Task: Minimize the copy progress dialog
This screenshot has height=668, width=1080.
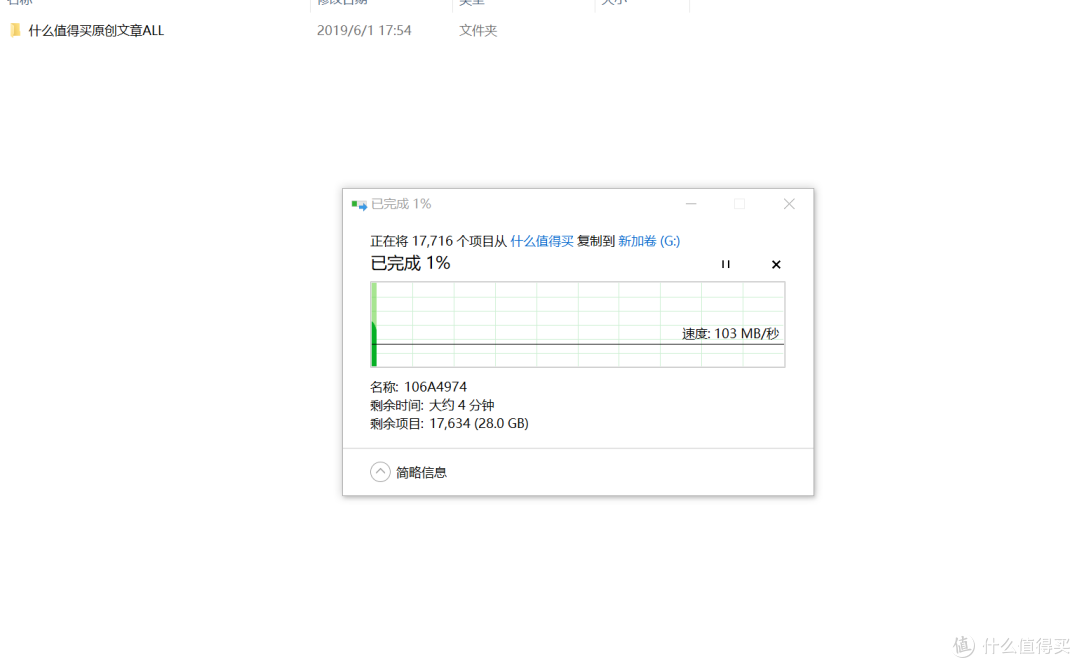Action: click(691, 204)
